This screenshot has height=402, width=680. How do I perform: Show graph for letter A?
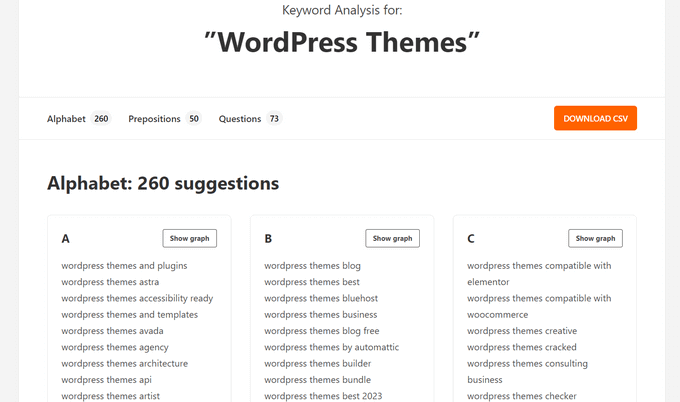coord(189,238)
